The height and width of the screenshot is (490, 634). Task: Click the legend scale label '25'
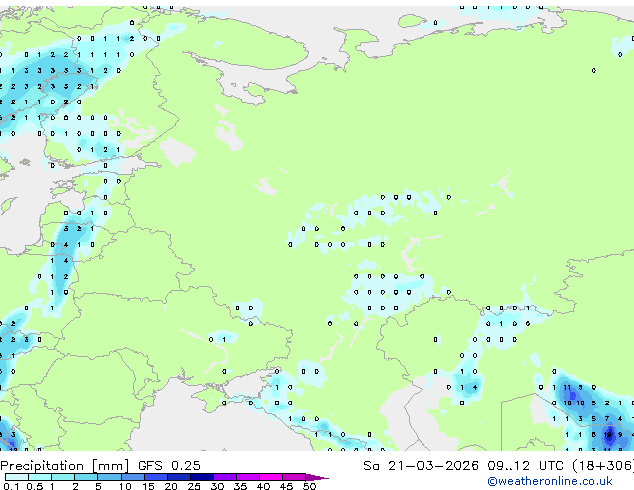pyautogui.click(x=194, y=486)
